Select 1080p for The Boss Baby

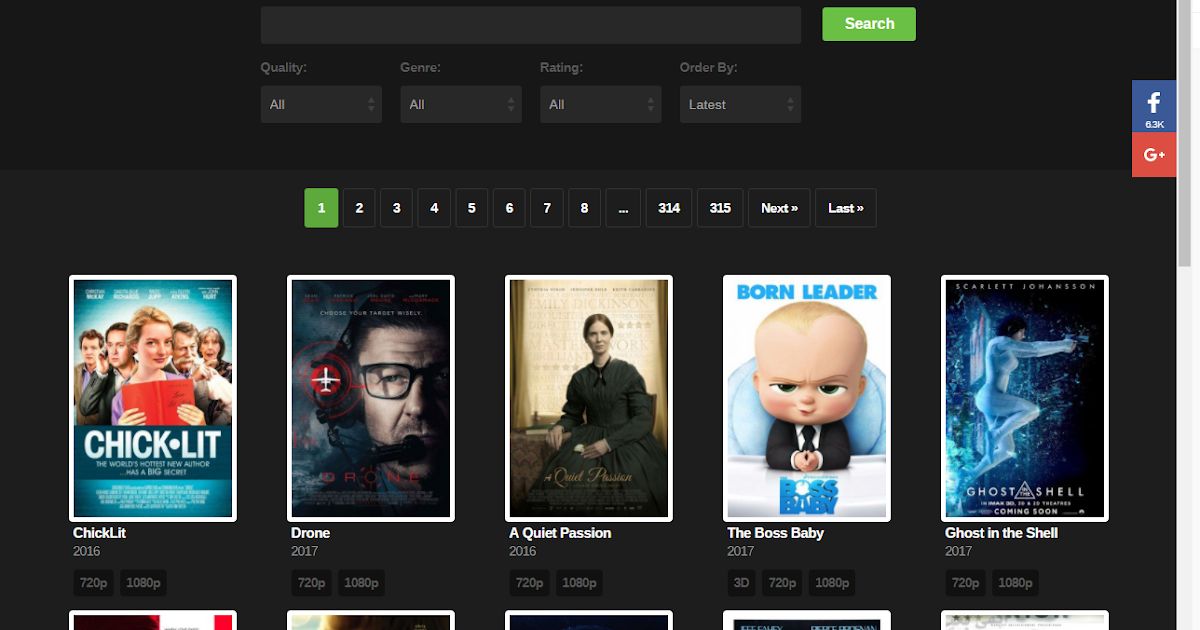coord(832,583)
